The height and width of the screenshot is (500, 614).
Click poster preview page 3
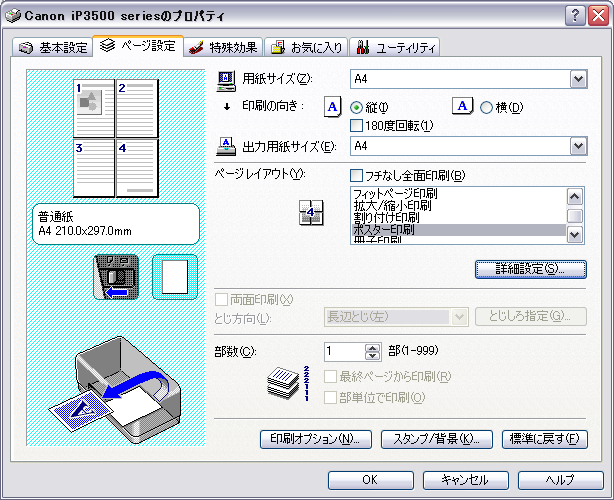94,168
